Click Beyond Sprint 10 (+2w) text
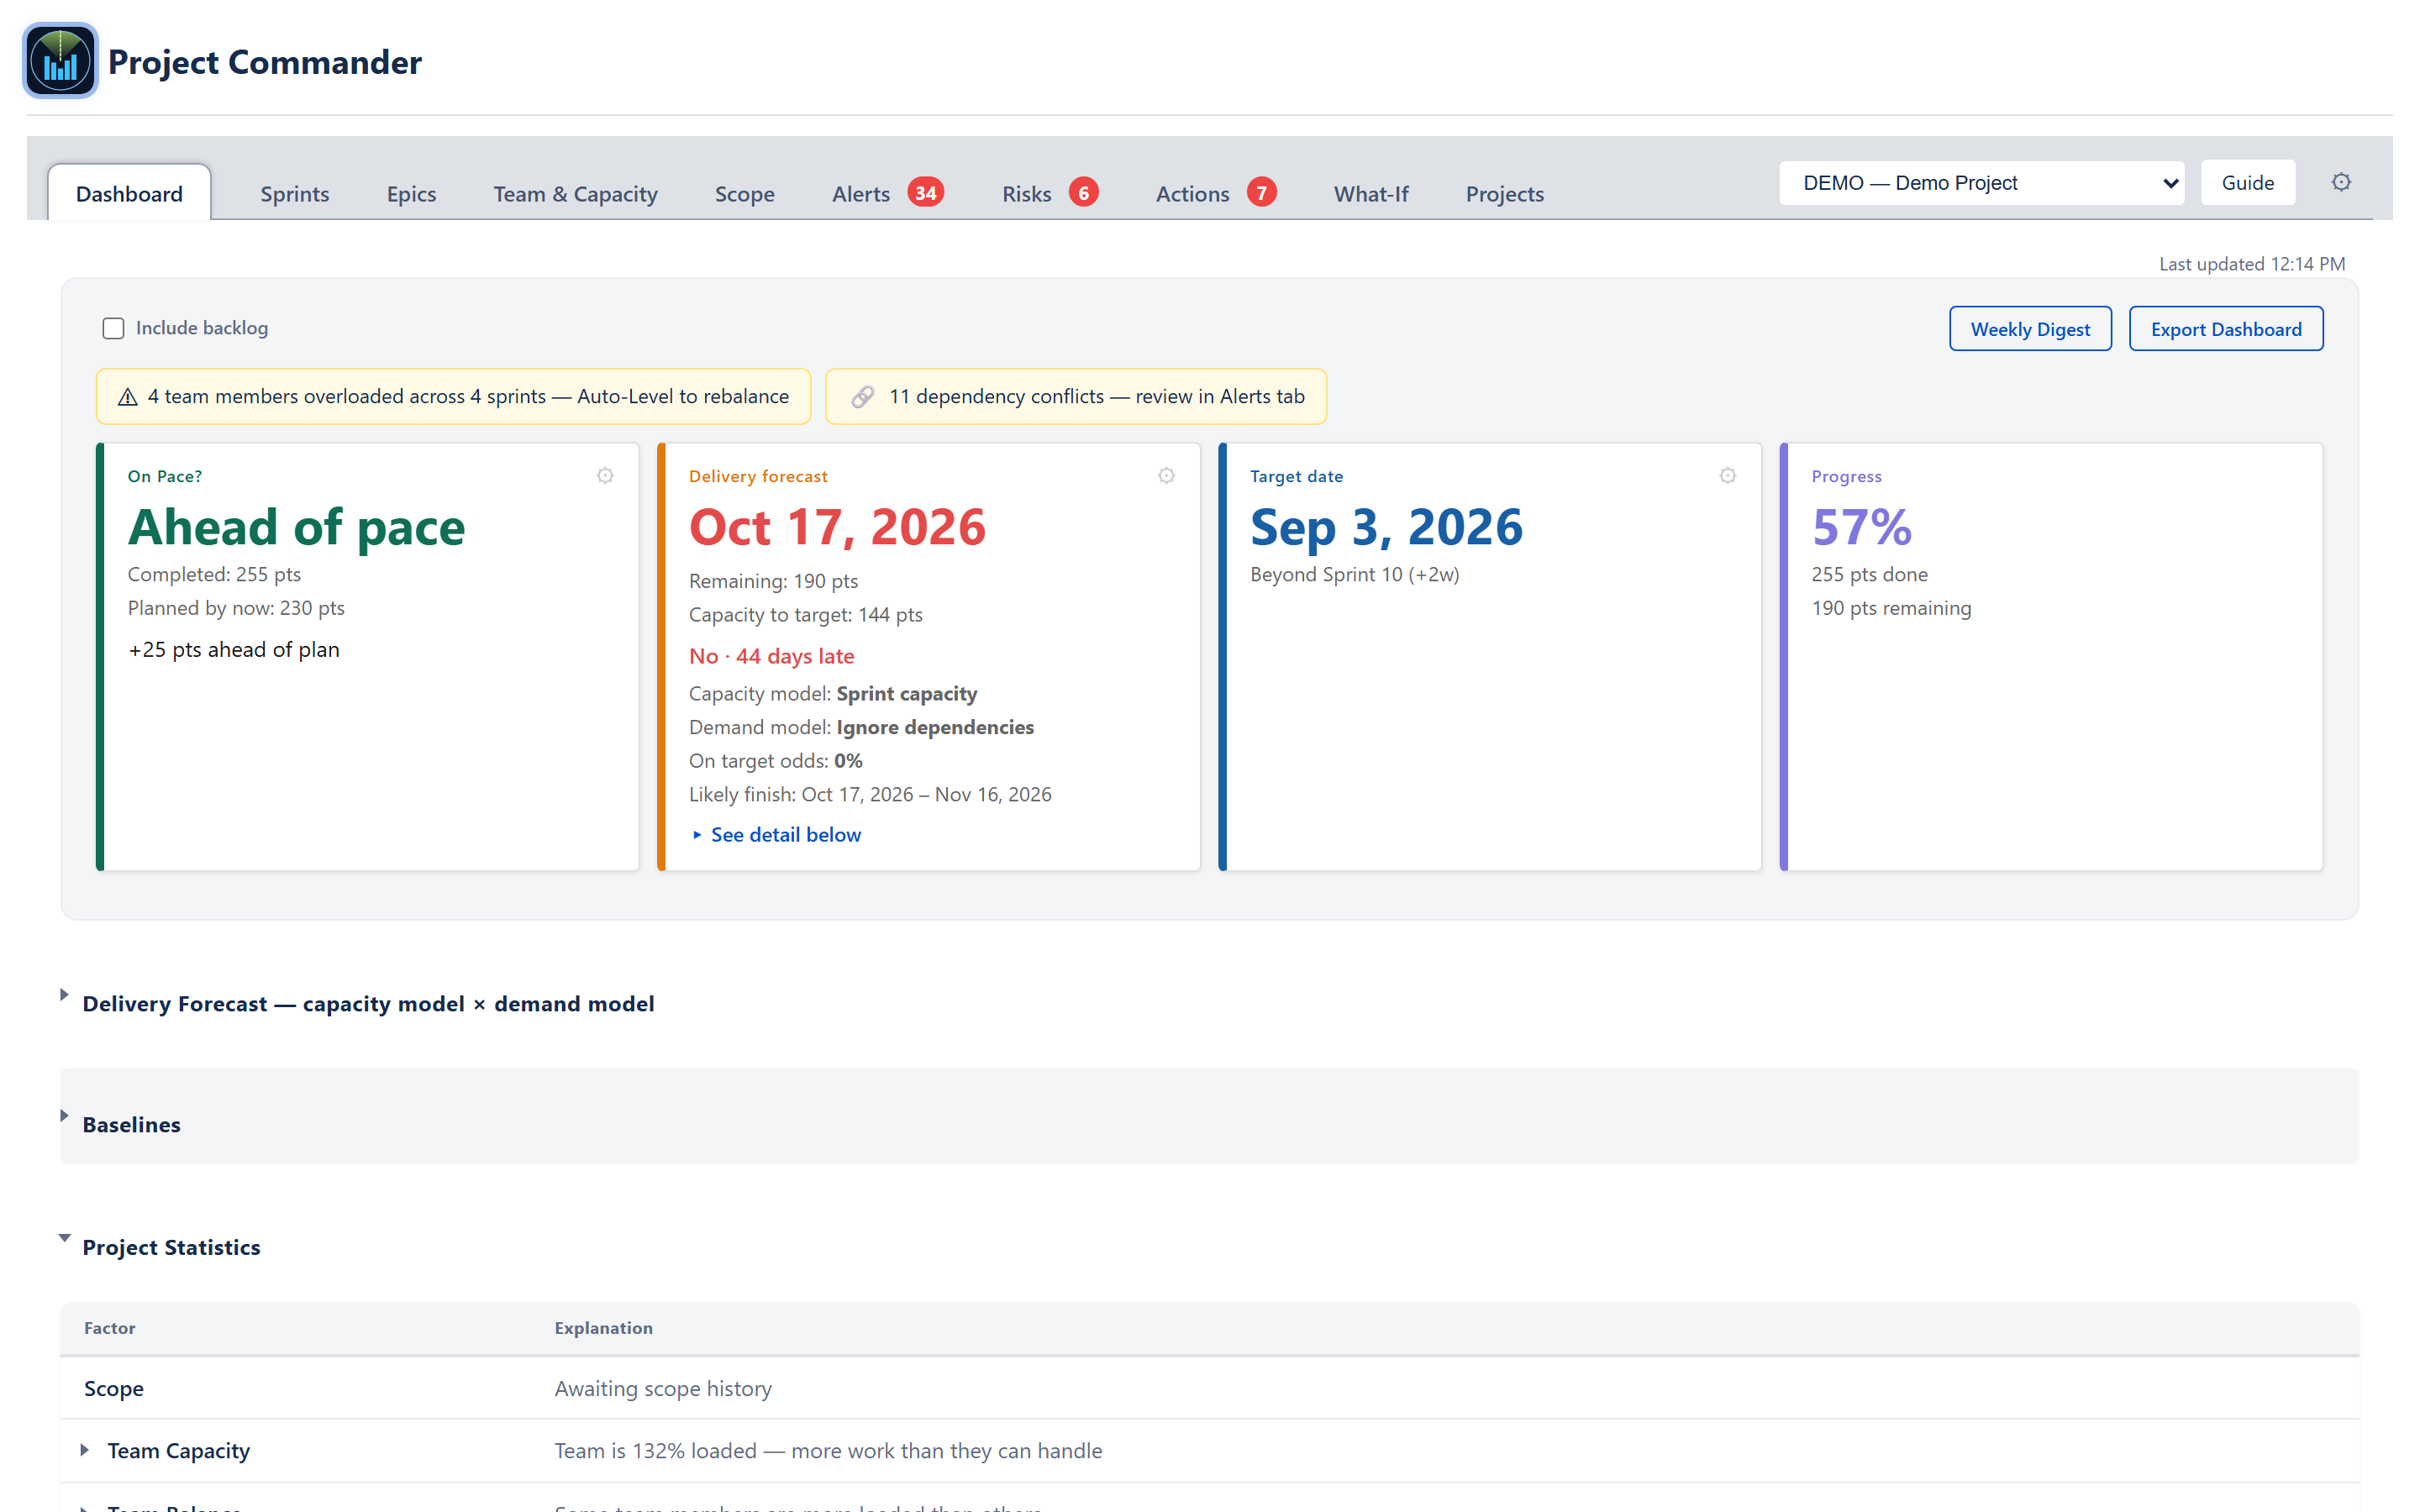2420x1512 pixels. 1354,575
